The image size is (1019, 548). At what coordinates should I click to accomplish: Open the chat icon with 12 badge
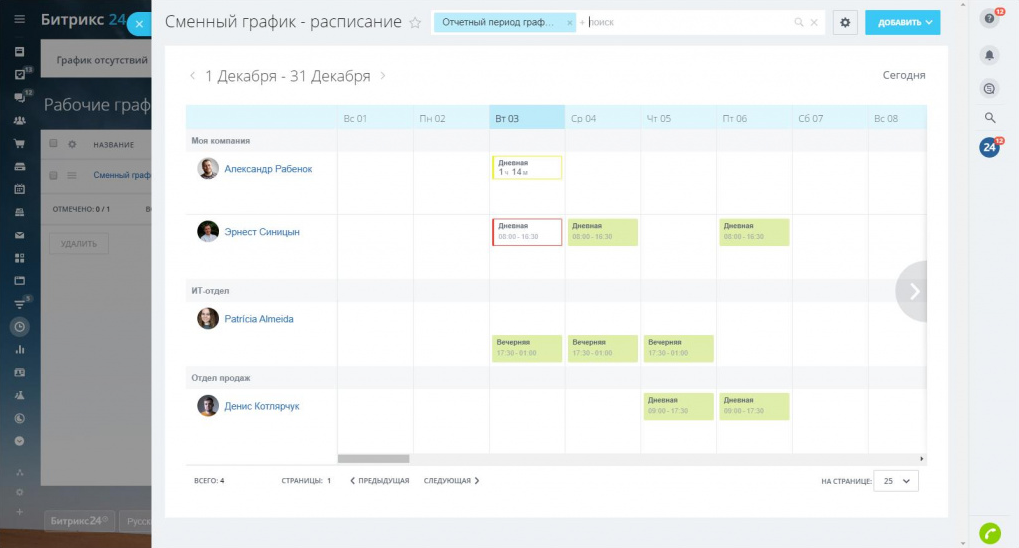point(19,98)
